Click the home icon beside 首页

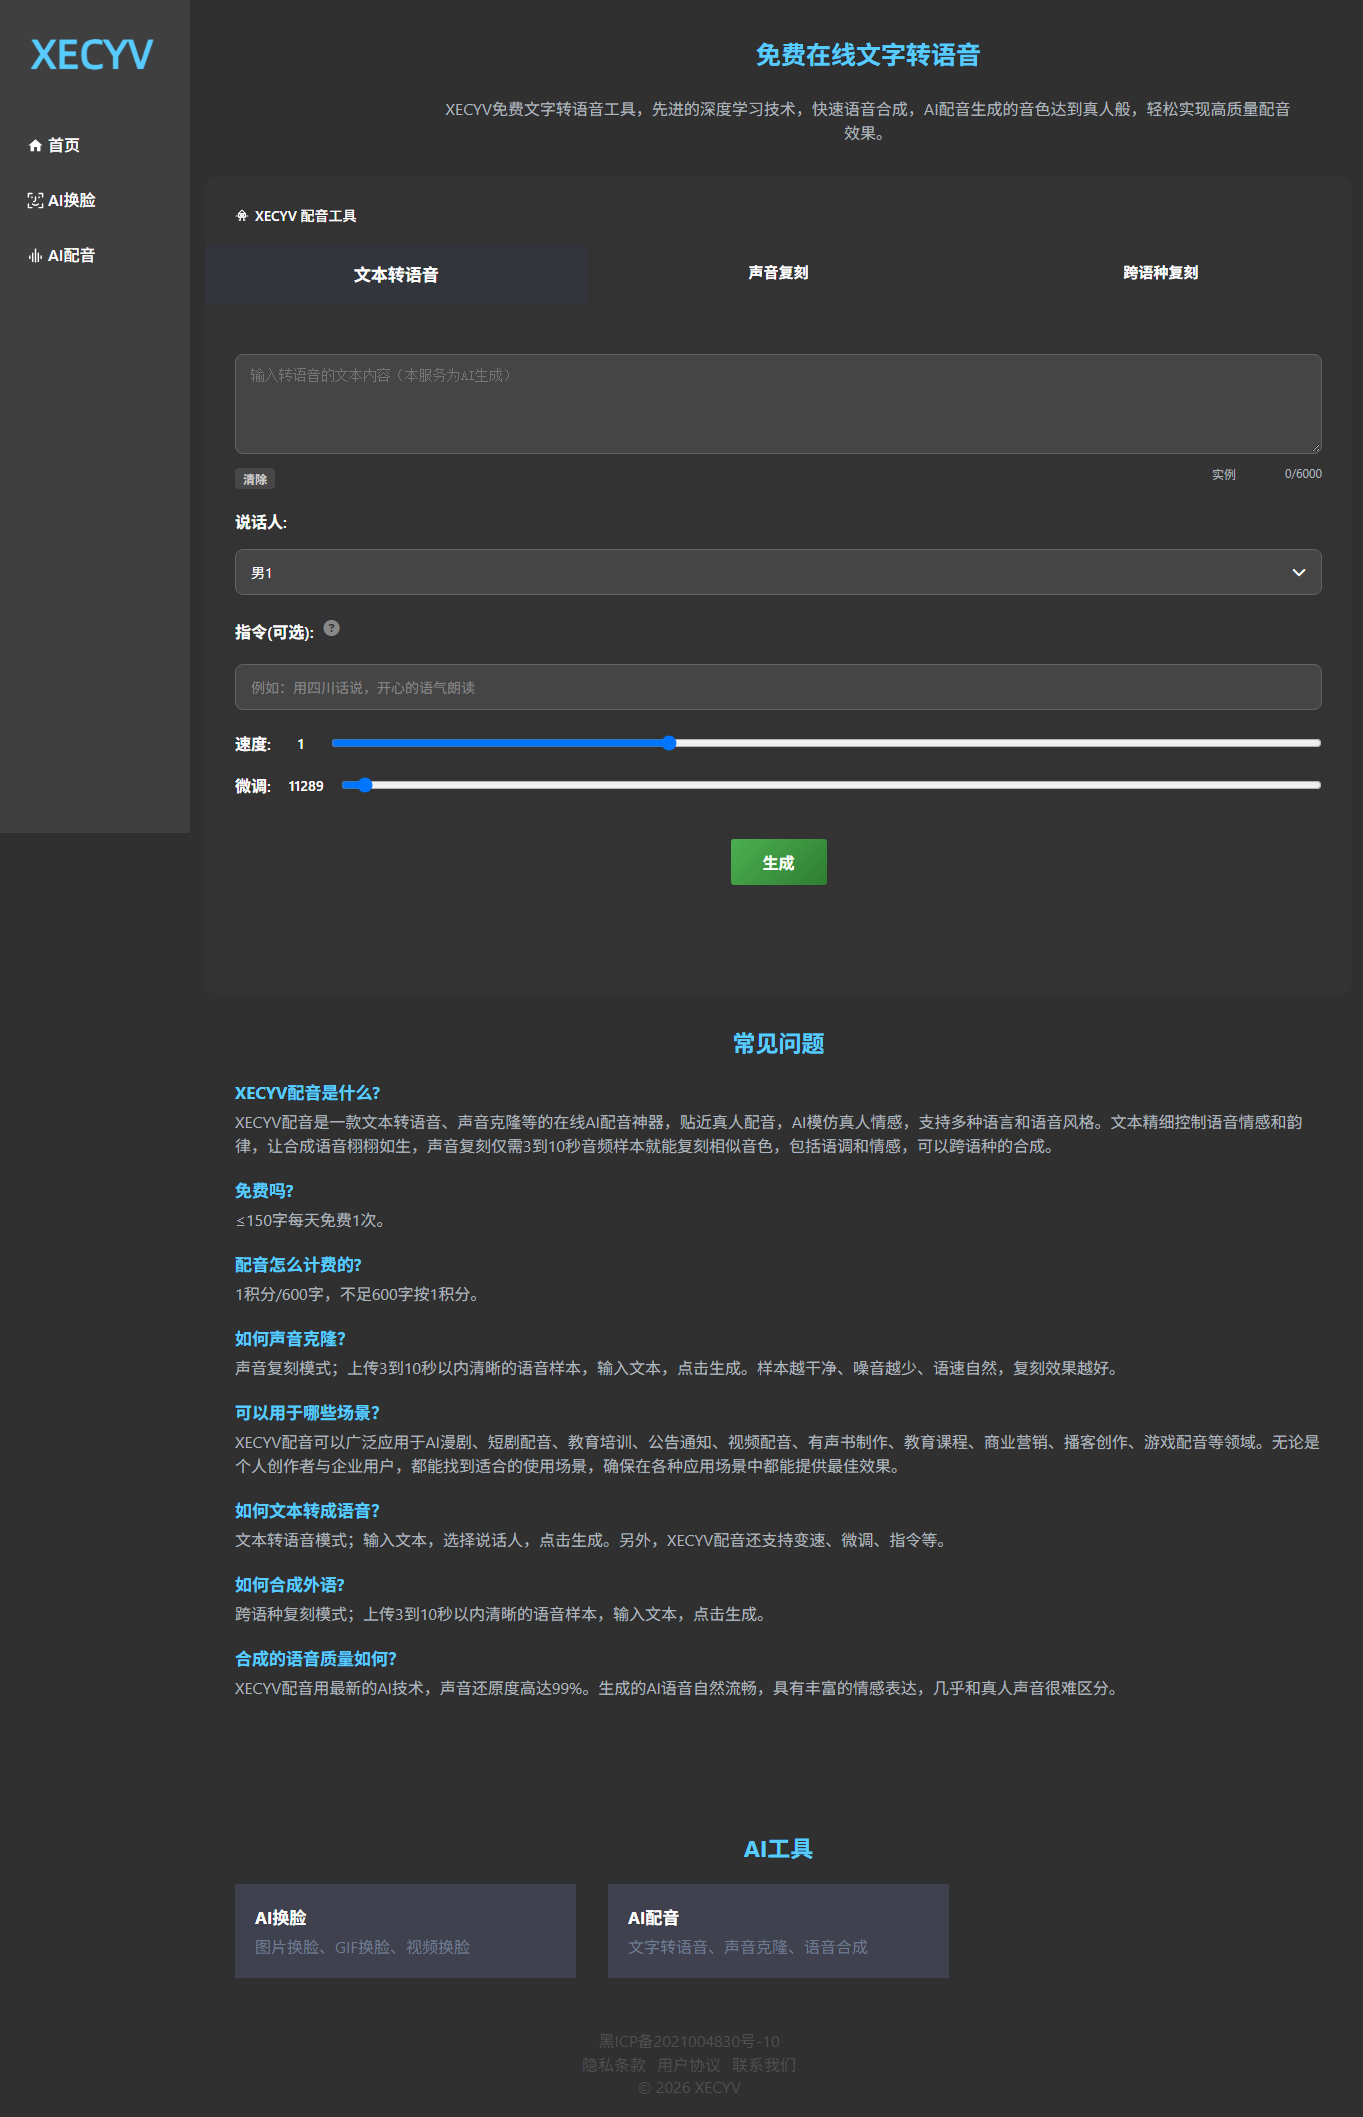(x=35, y=146)
